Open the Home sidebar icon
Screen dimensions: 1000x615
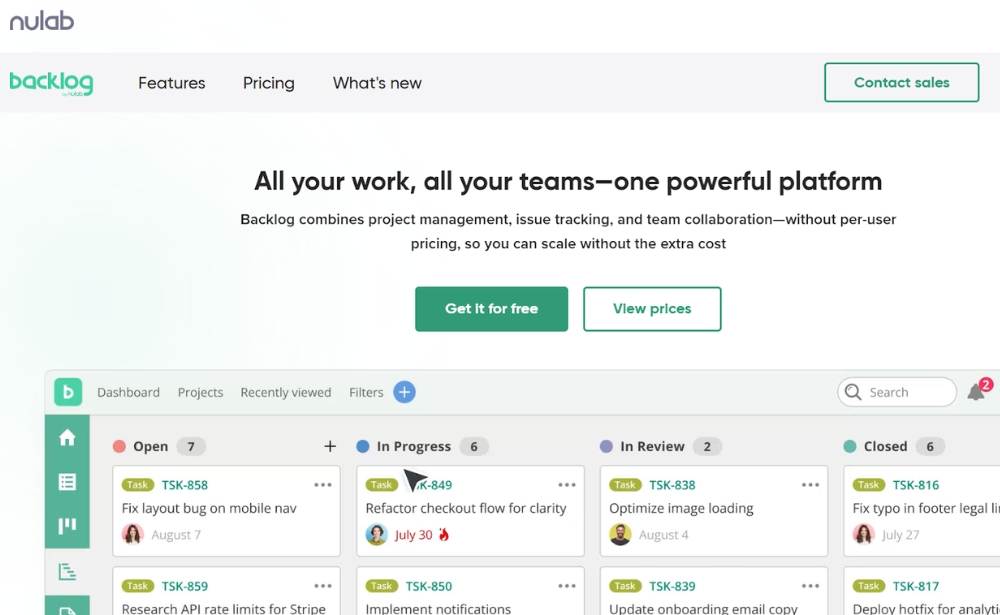coord(67,437)
